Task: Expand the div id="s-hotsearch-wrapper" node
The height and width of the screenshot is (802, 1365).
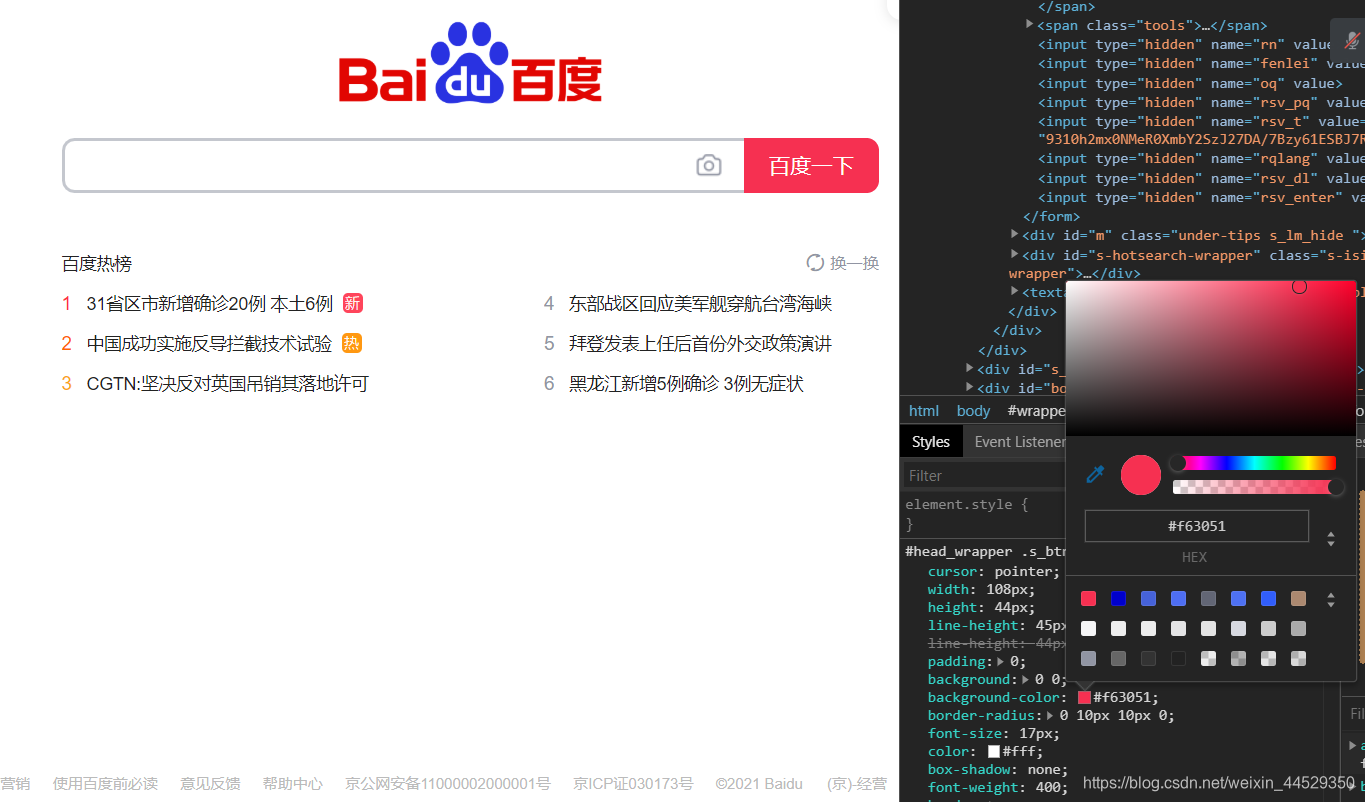Action: [1016, 255]
